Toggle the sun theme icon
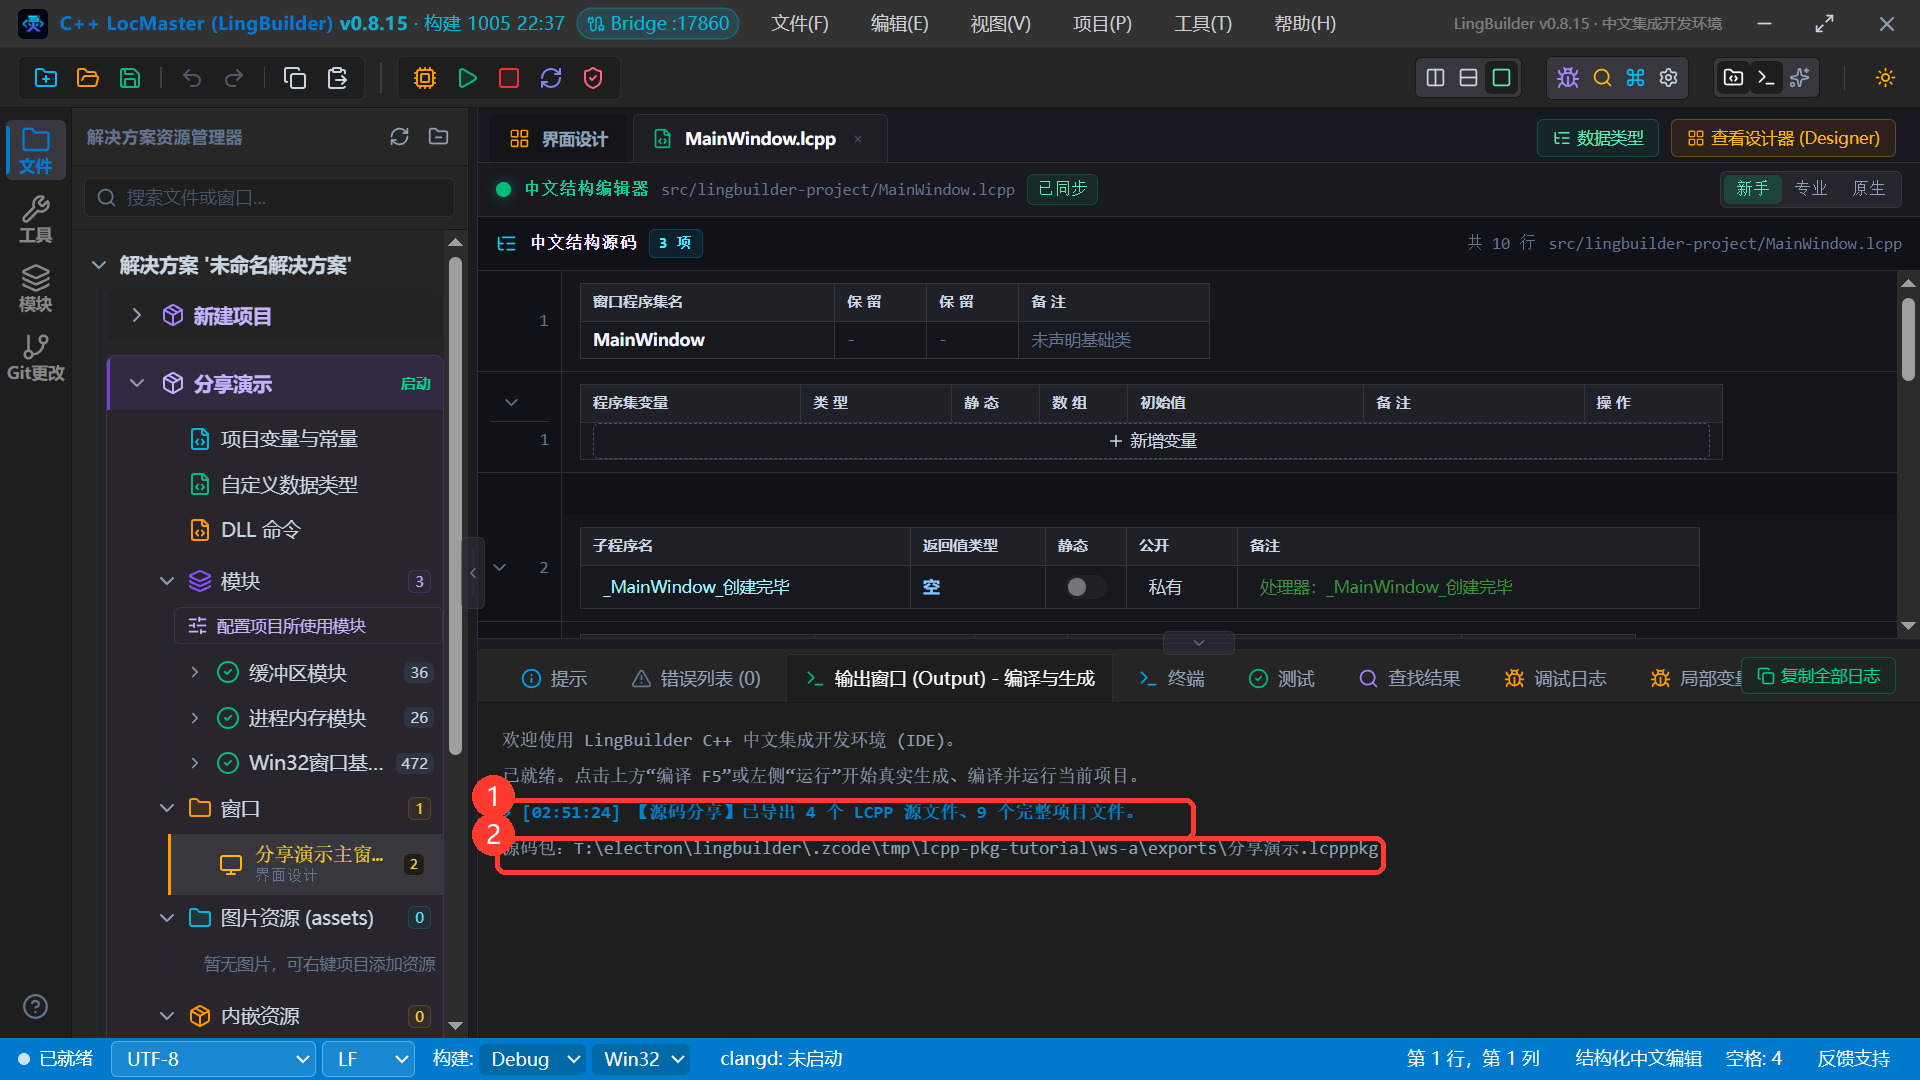The height and width of the screenshot is (1080, 1920). pos(1885,78)
